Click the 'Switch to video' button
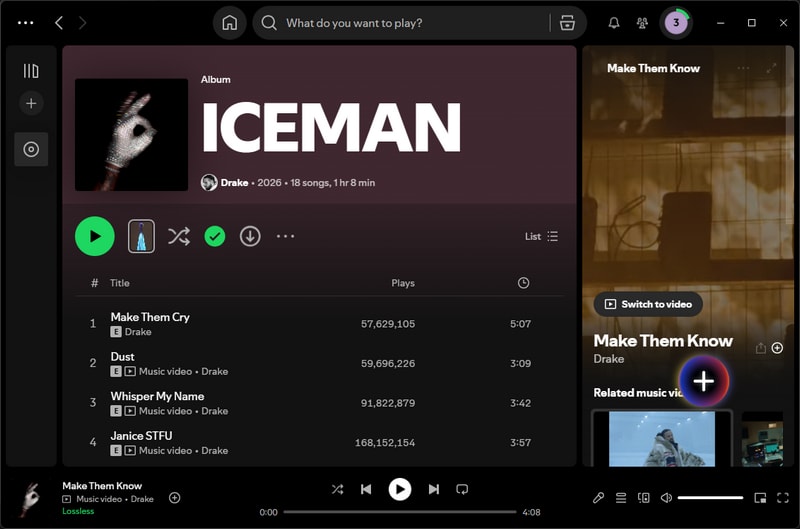Screen dimensions: 800x529 648,304
